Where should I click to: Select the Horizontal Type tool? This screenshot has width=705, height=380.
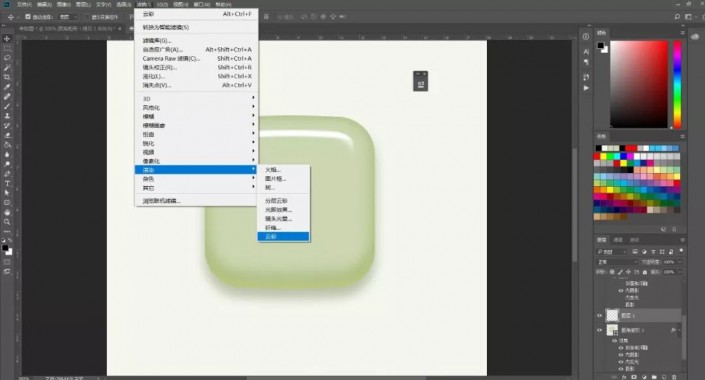click(x=7, y=183)
